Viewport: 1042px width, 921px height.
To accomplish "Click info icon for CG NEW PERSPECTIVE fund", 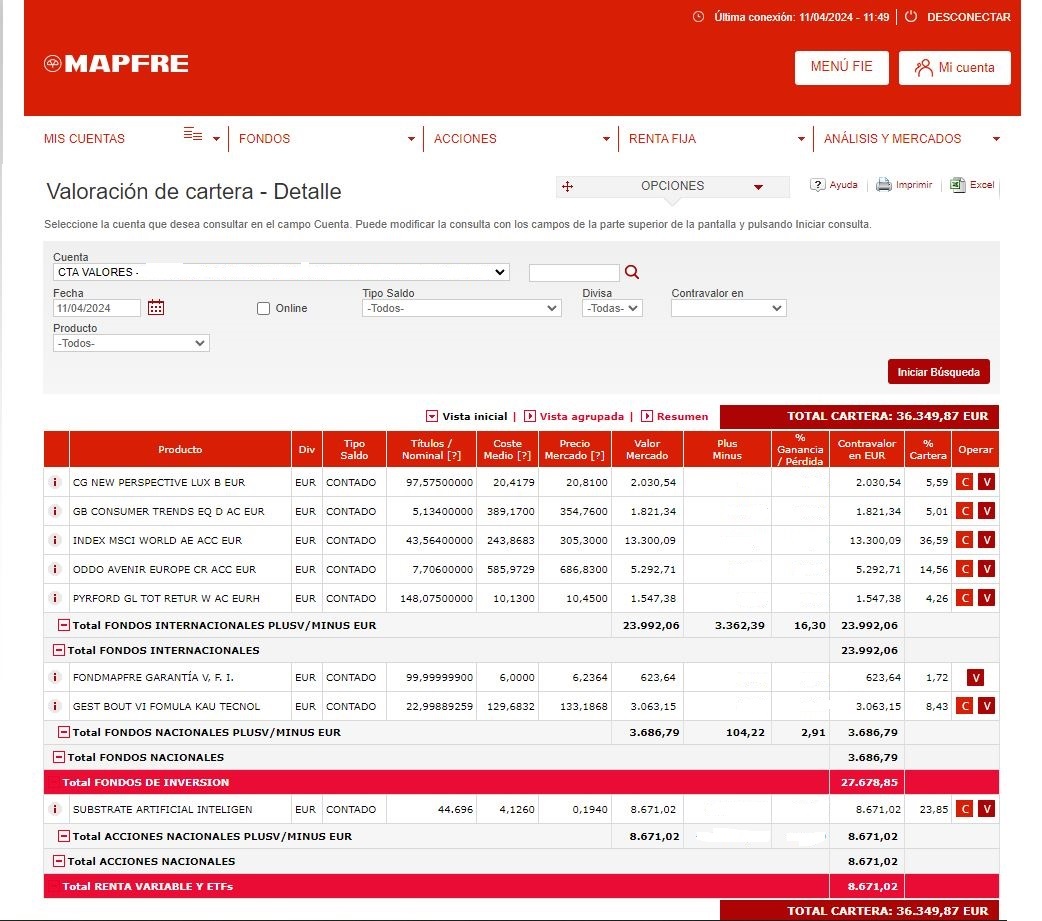I will click(x=56, y=482).
